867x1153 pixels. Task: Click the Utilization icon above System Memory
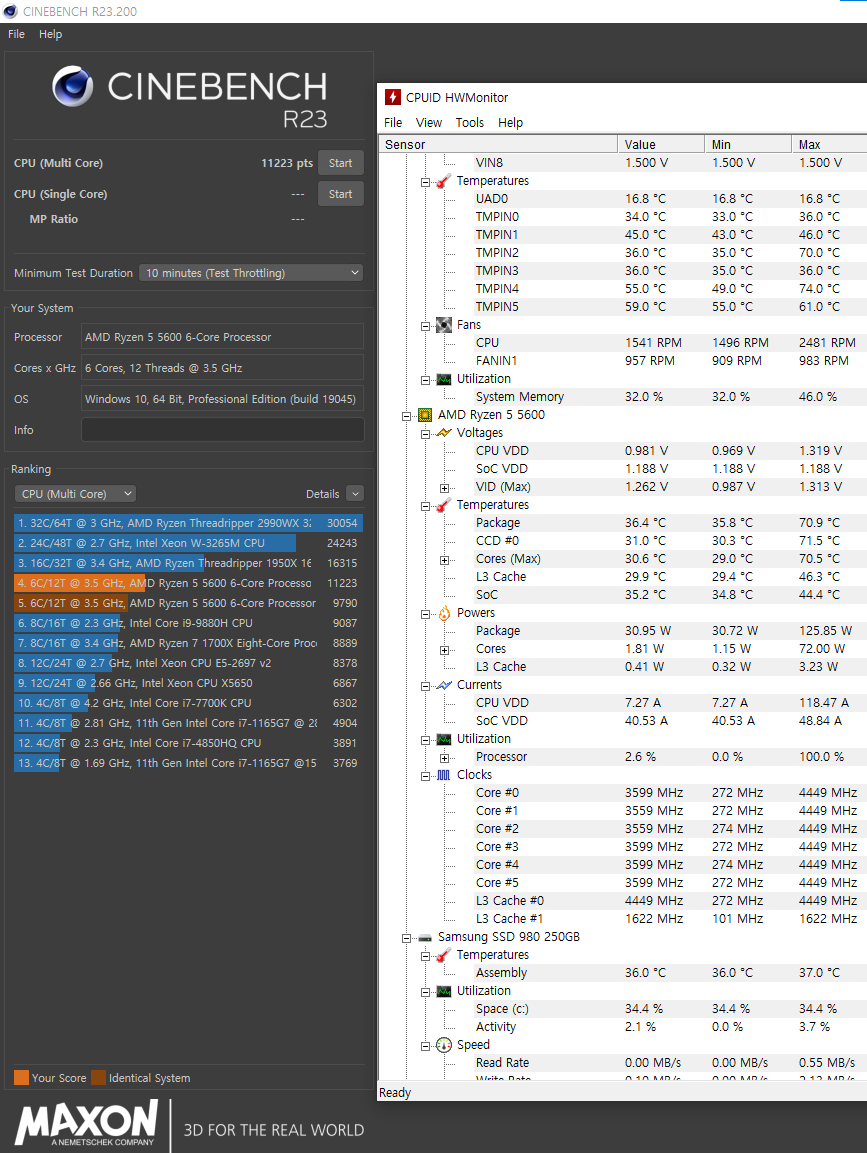(443, 379)
